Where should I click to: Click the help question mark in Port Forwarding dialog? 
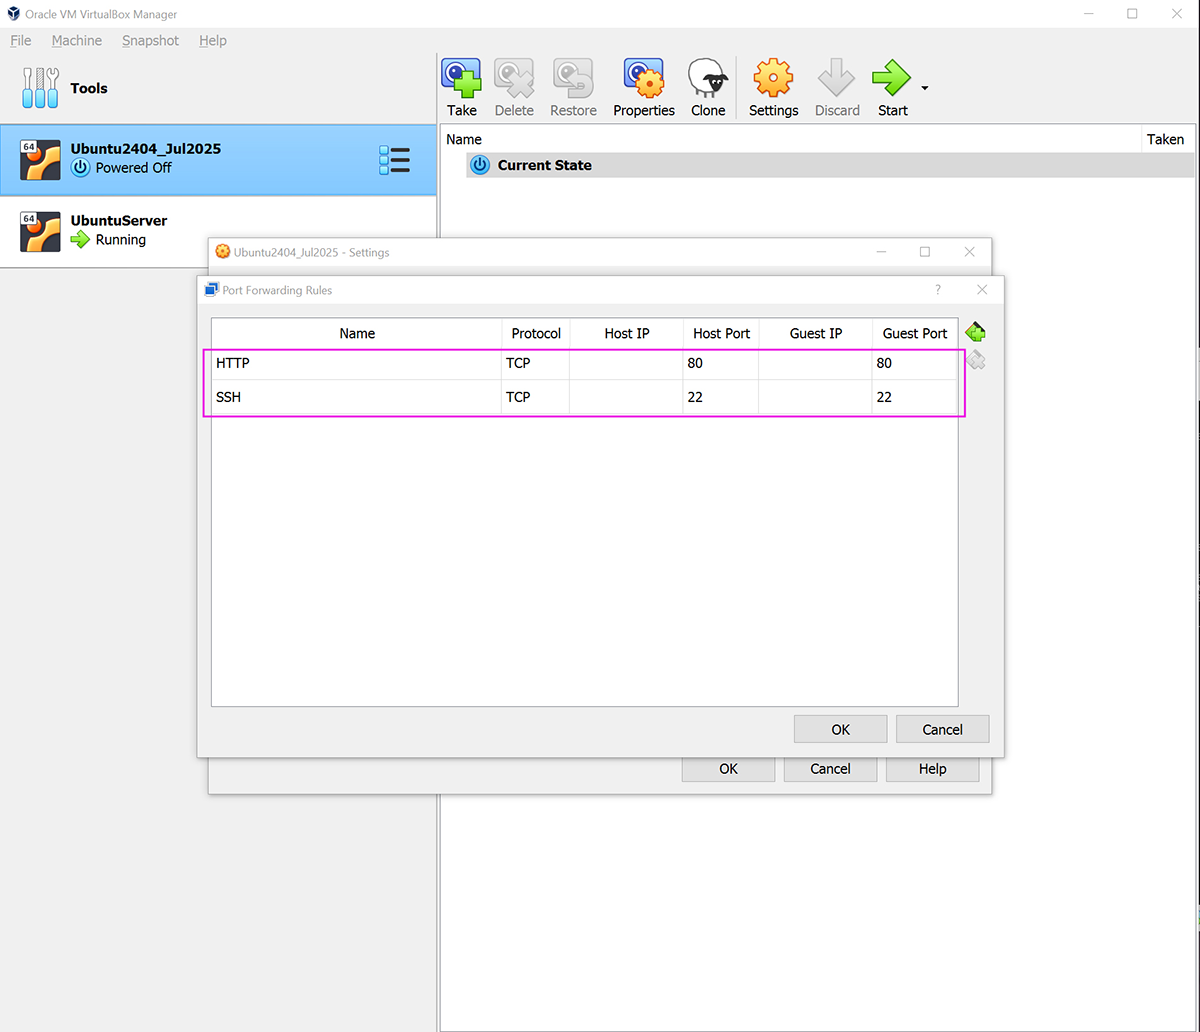[938, 290]
